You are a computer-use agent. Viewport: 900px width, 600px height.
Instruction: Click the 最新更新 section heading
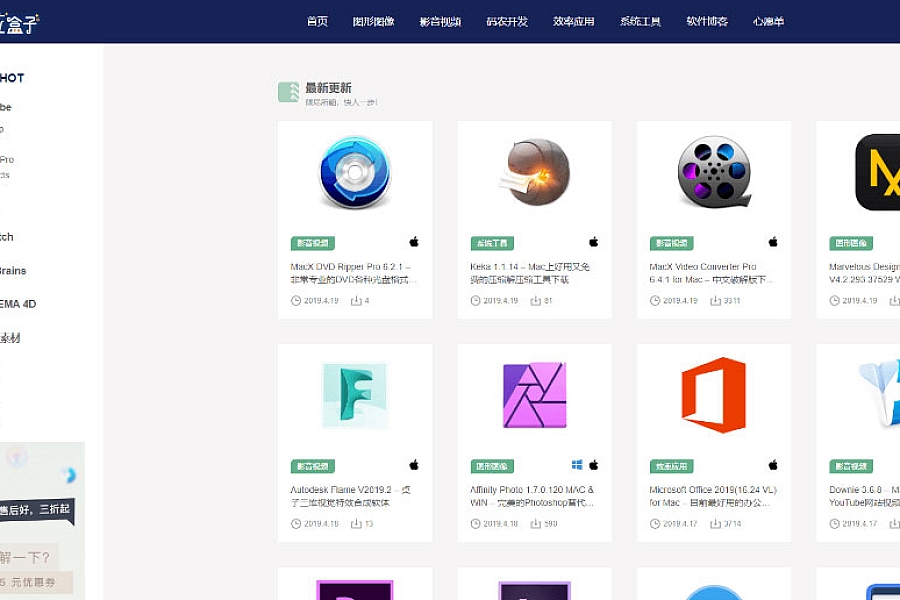[x=328, y=88]
